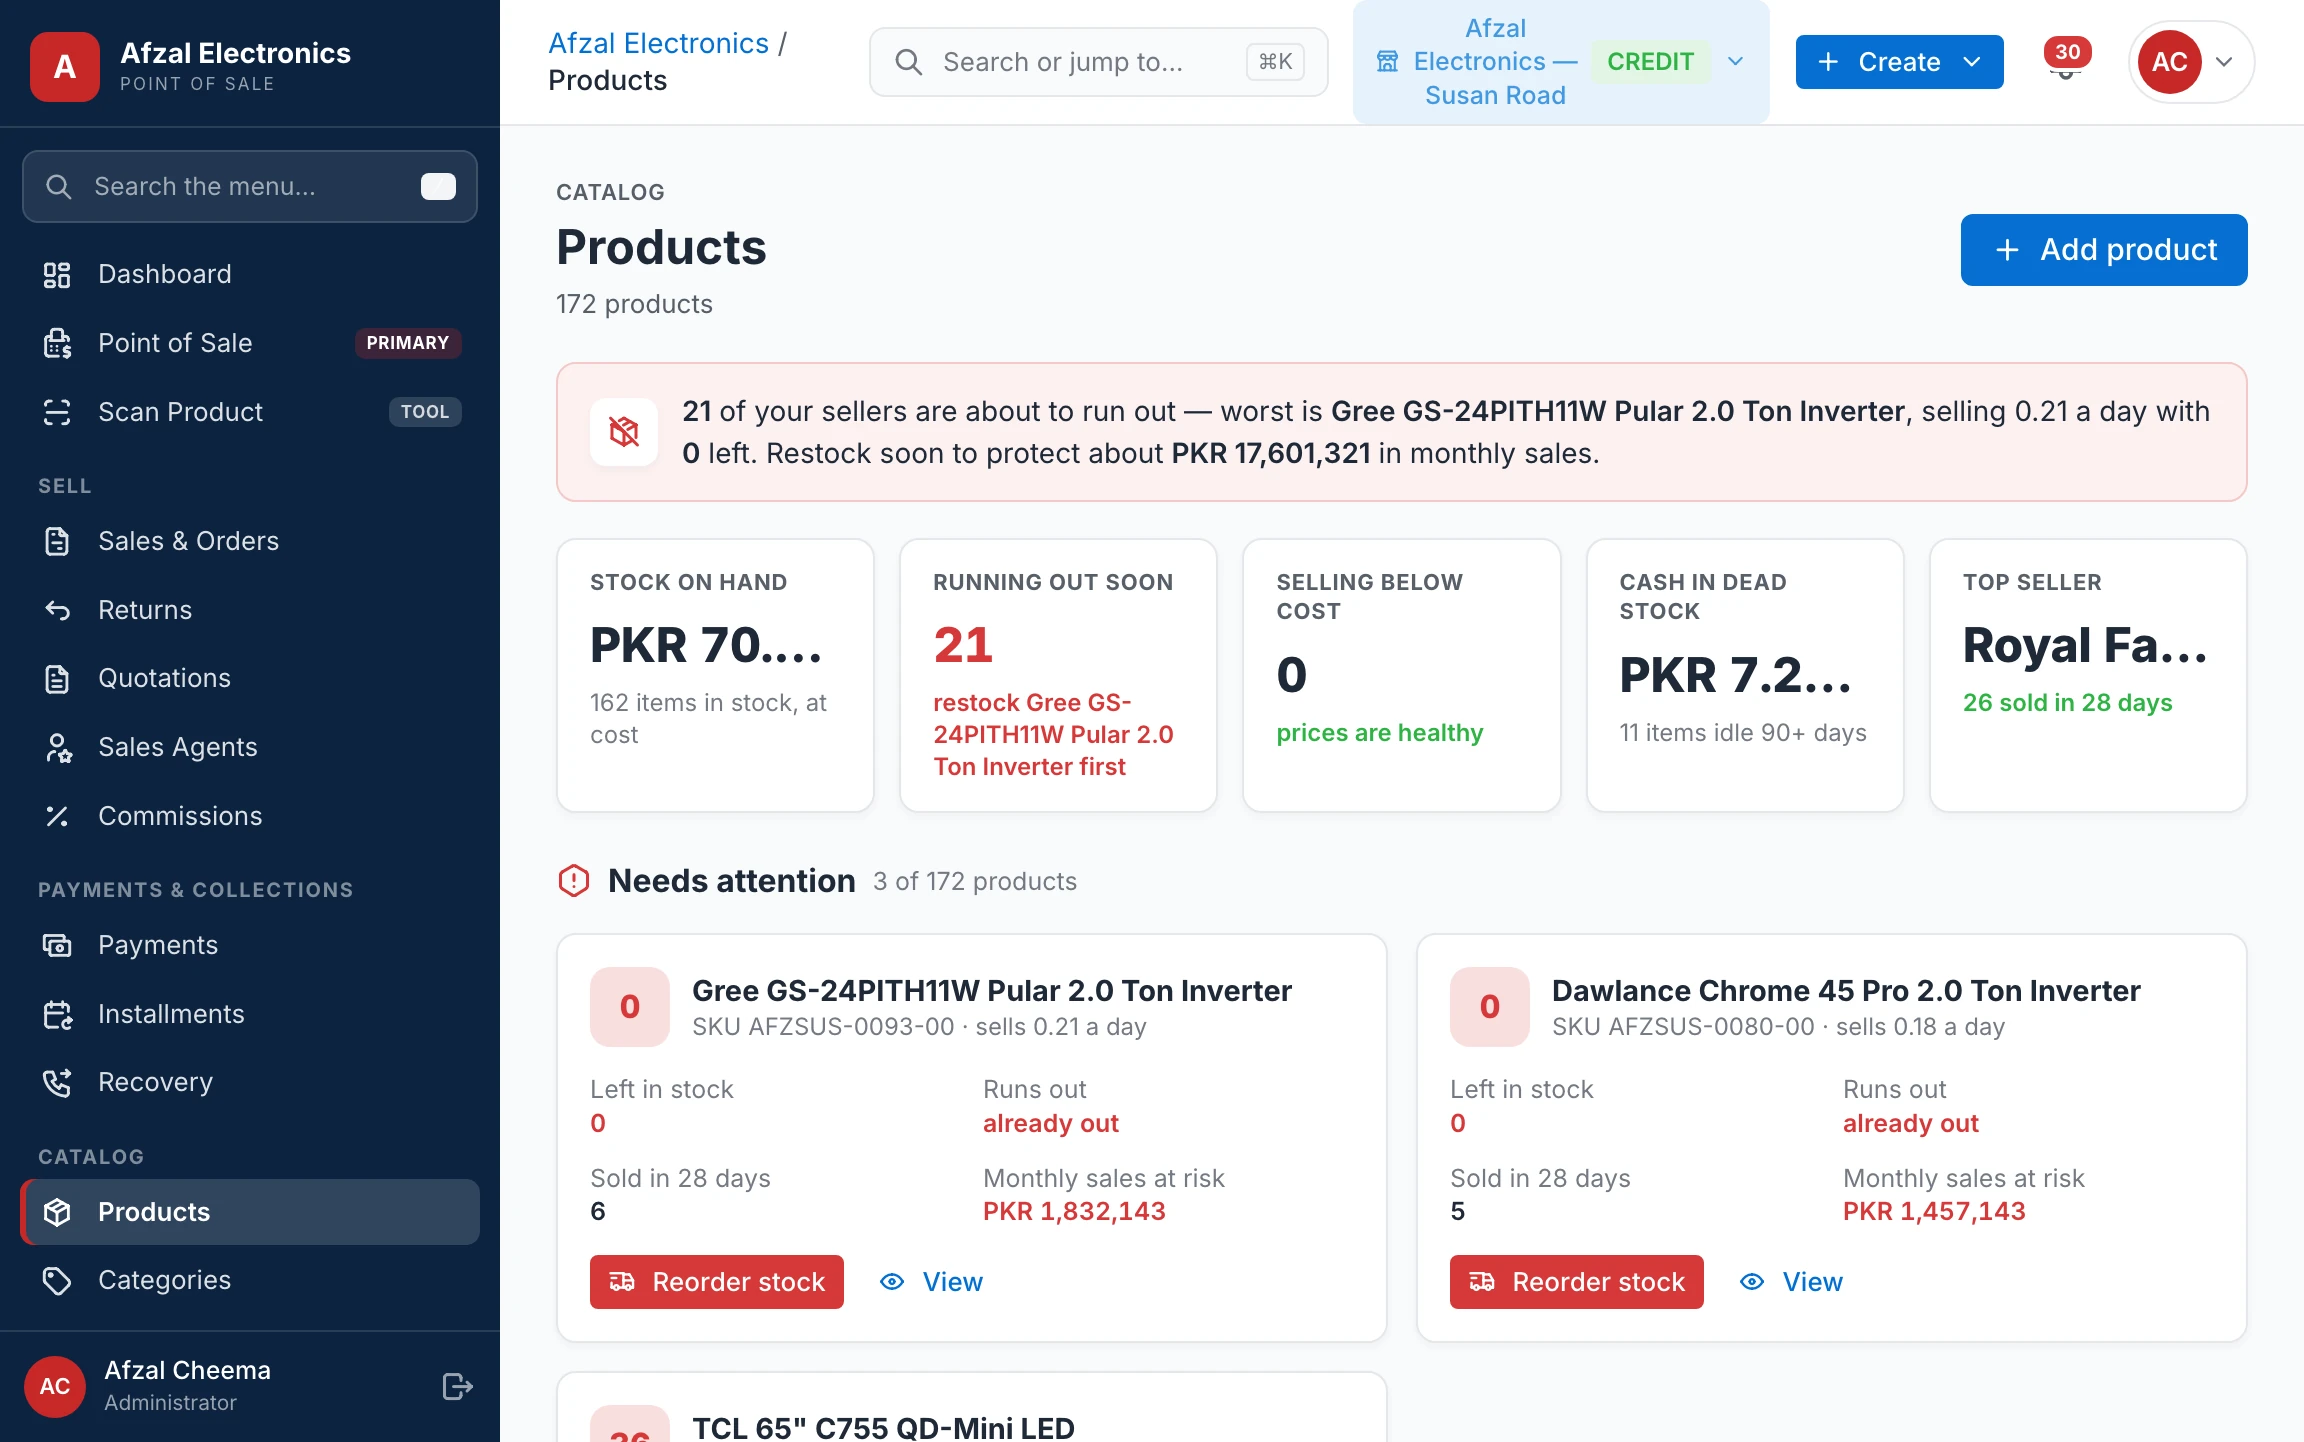2304x1442 pixels.
Task: Open the Running Out Soon card
Action: tap(1058, 676)
